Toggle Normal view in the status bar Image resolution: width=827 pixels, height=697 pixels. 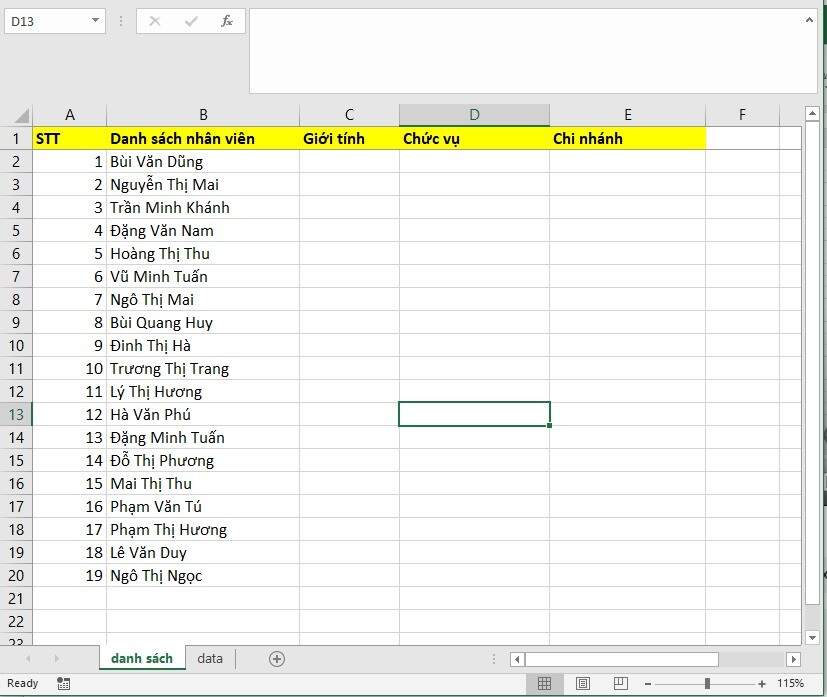click(x=546, y=683)
